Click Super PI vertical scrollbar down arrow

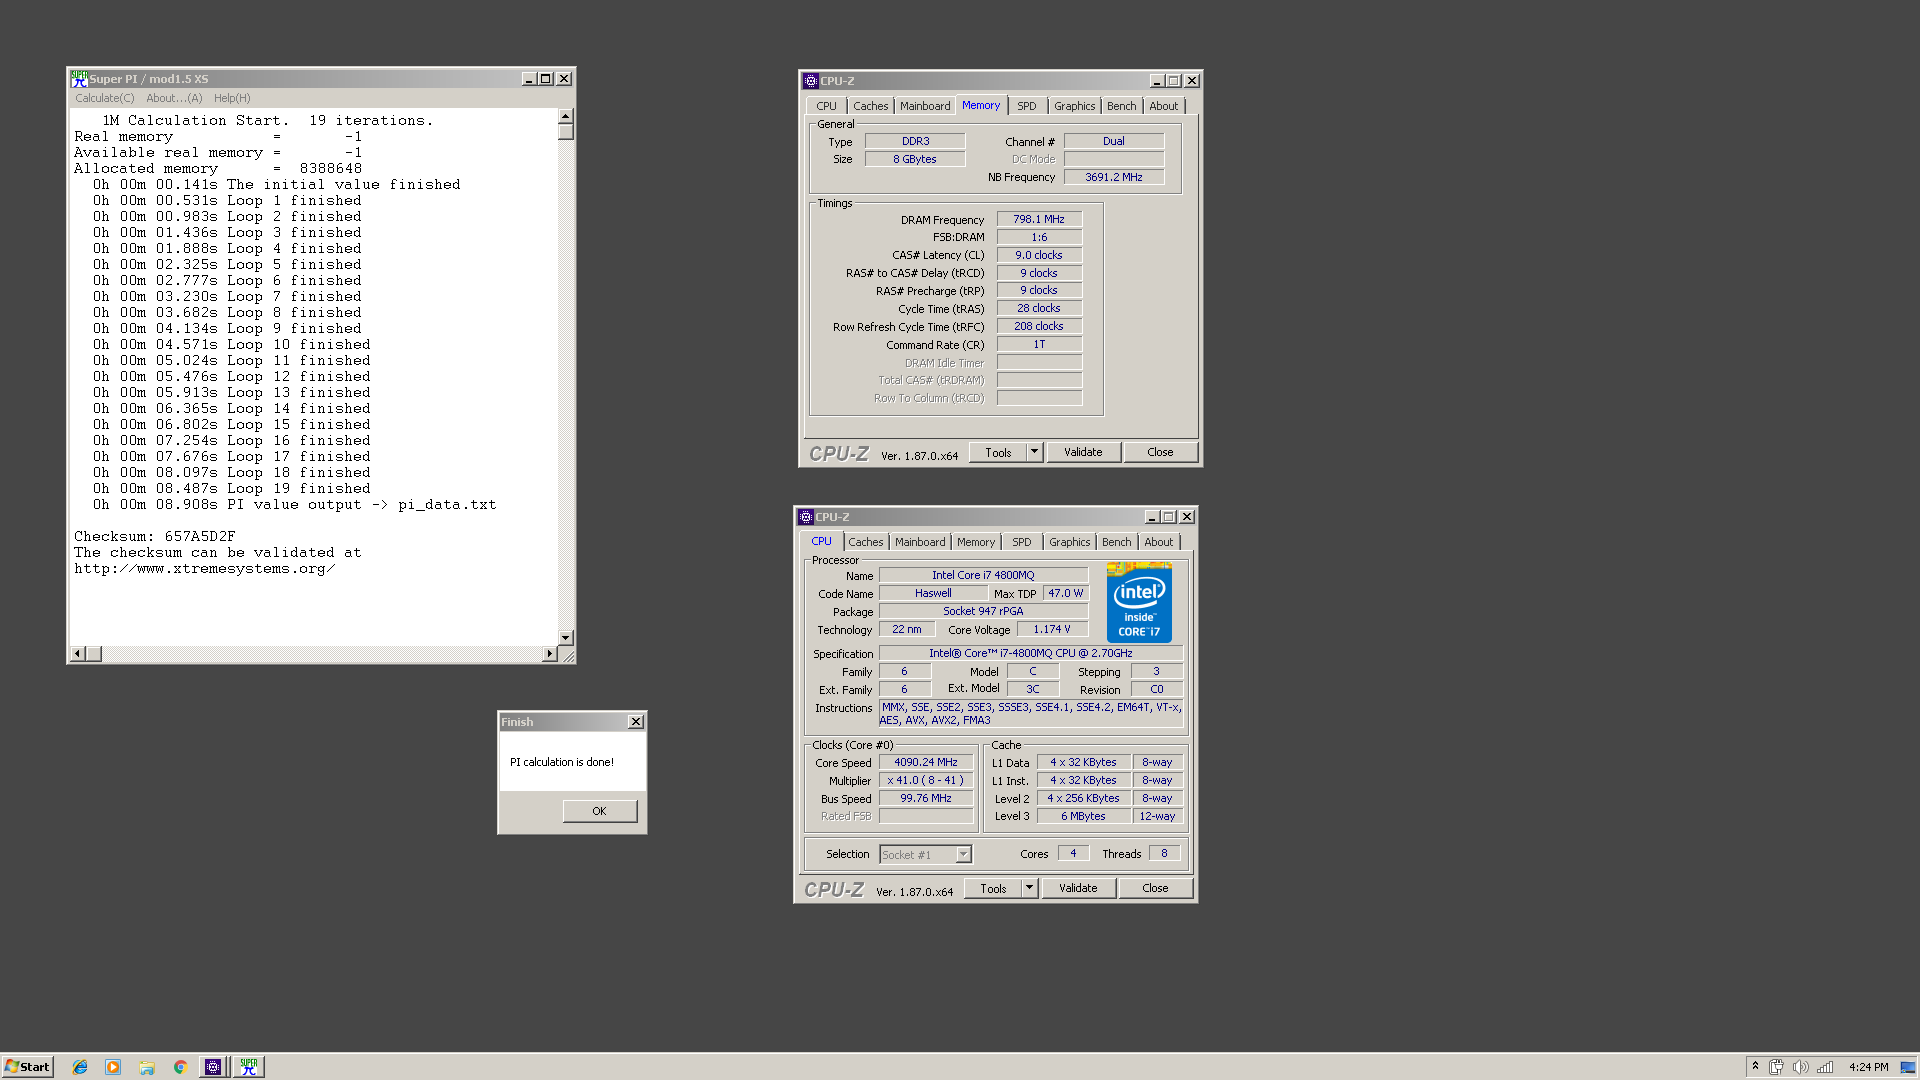(x=566, y=637)
